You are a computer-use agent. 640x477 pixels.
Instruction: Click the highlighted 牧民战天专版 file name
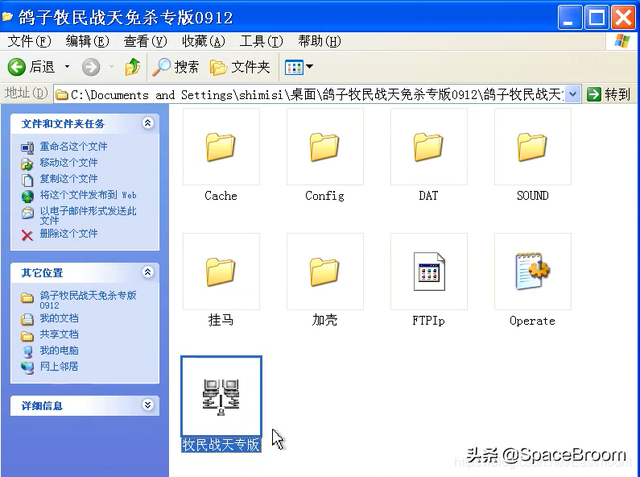[x=221, y=445]
